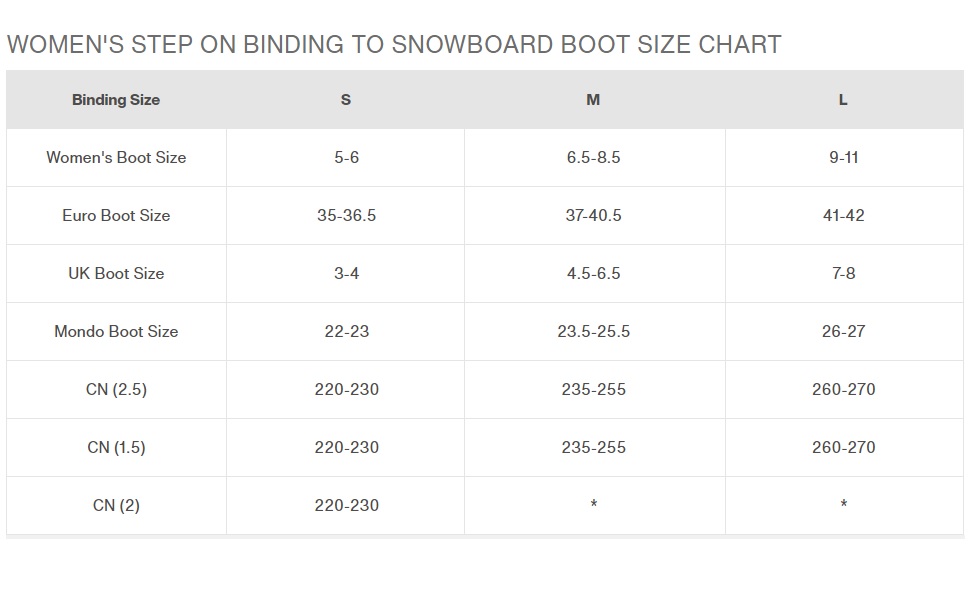Select the Women's Boot Size row label
This screenshot has width=970, height=600.
pos(116,158)
